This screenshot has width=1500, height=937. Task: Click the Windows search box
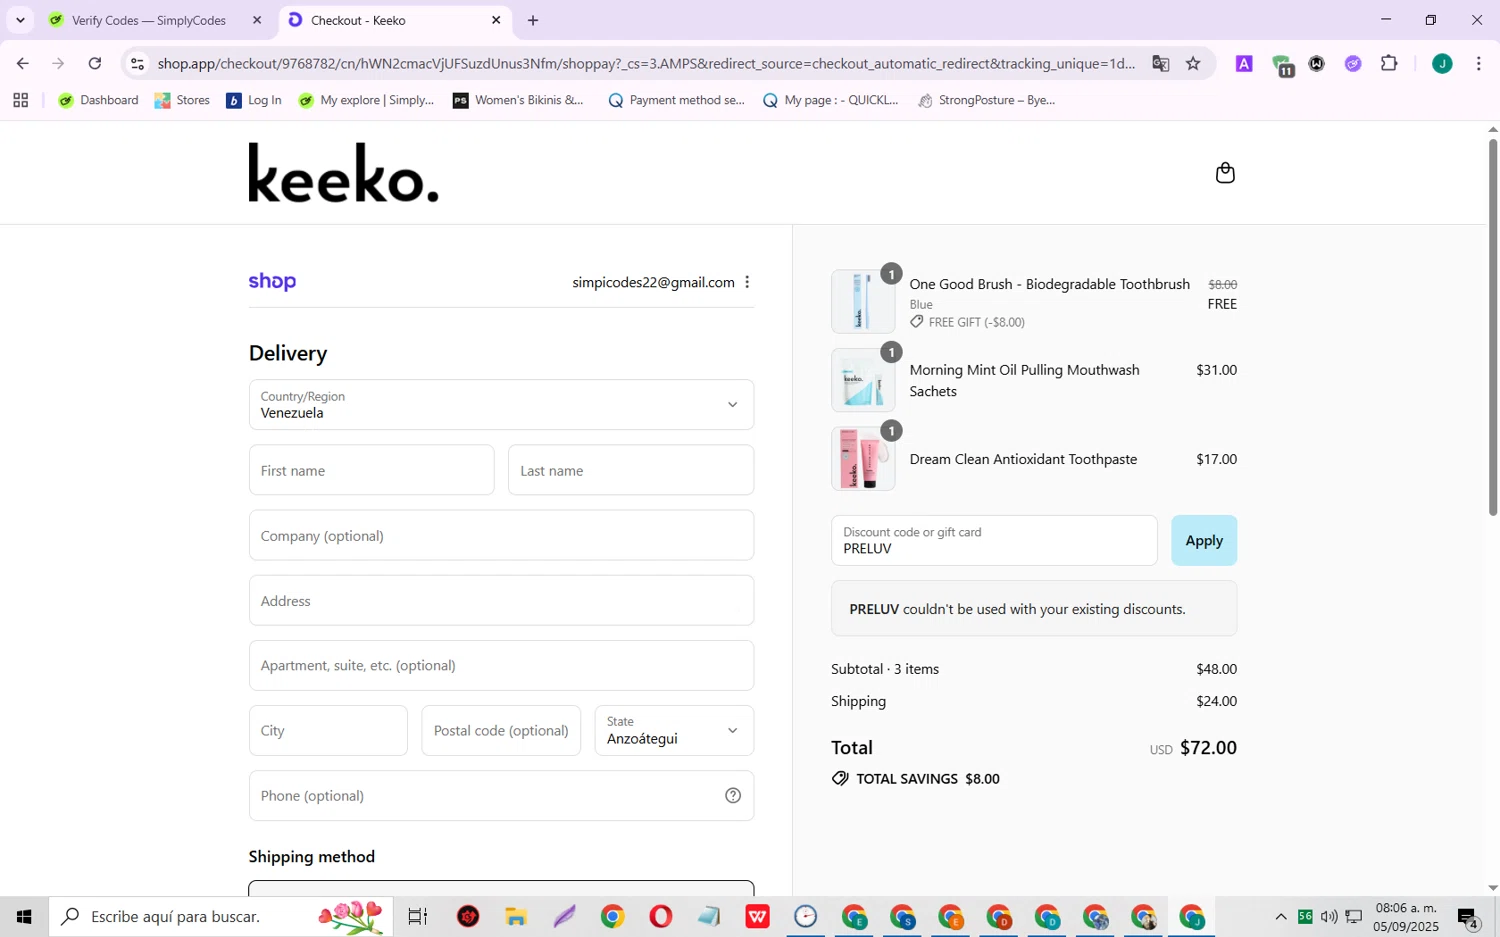point(221,916)
